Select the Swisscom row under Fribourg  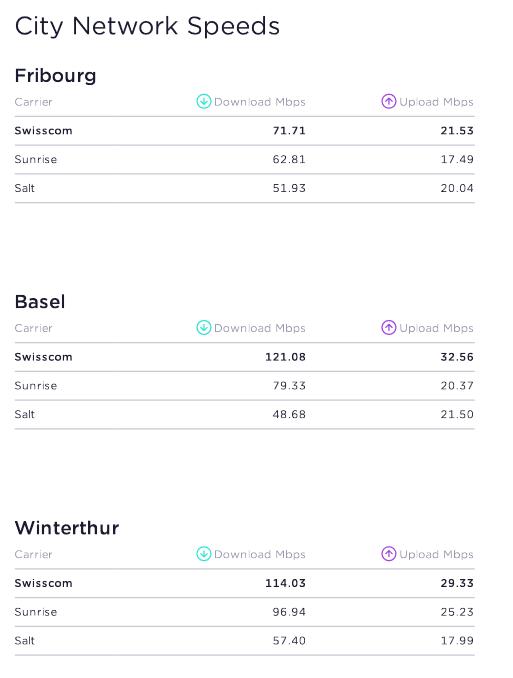[244, 131]
